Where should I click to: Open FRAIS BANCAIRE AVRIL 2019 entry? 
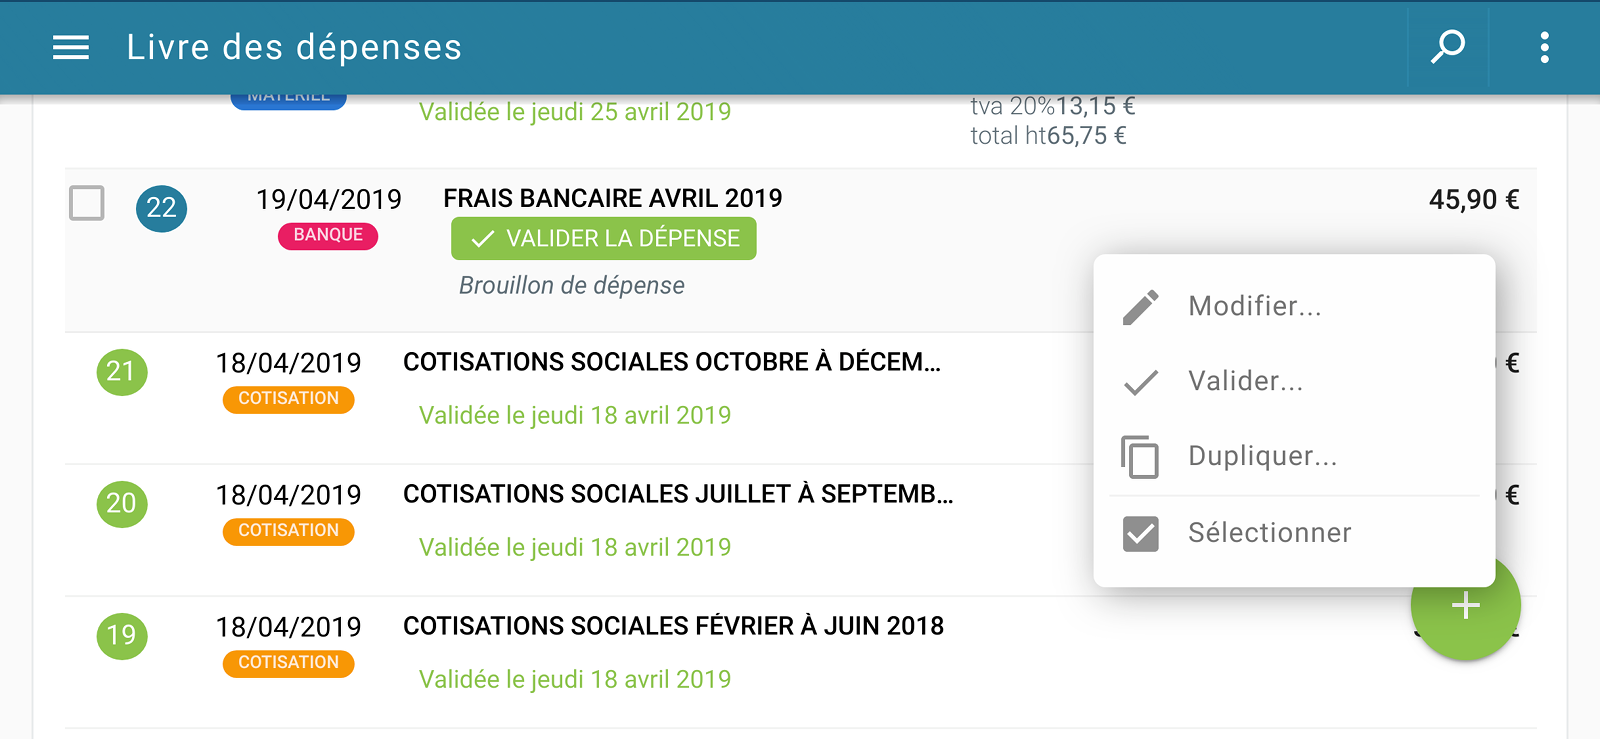612,198
